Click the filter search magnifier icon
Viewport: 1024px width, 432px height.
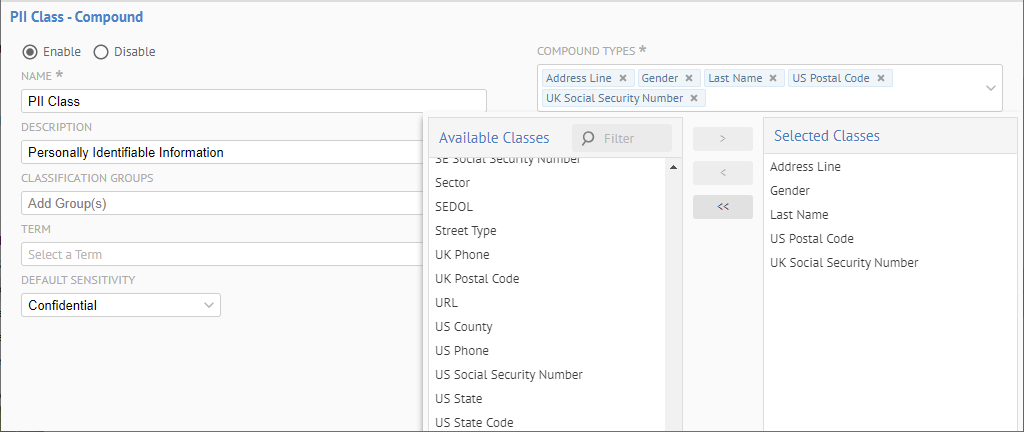click(588, 138)
